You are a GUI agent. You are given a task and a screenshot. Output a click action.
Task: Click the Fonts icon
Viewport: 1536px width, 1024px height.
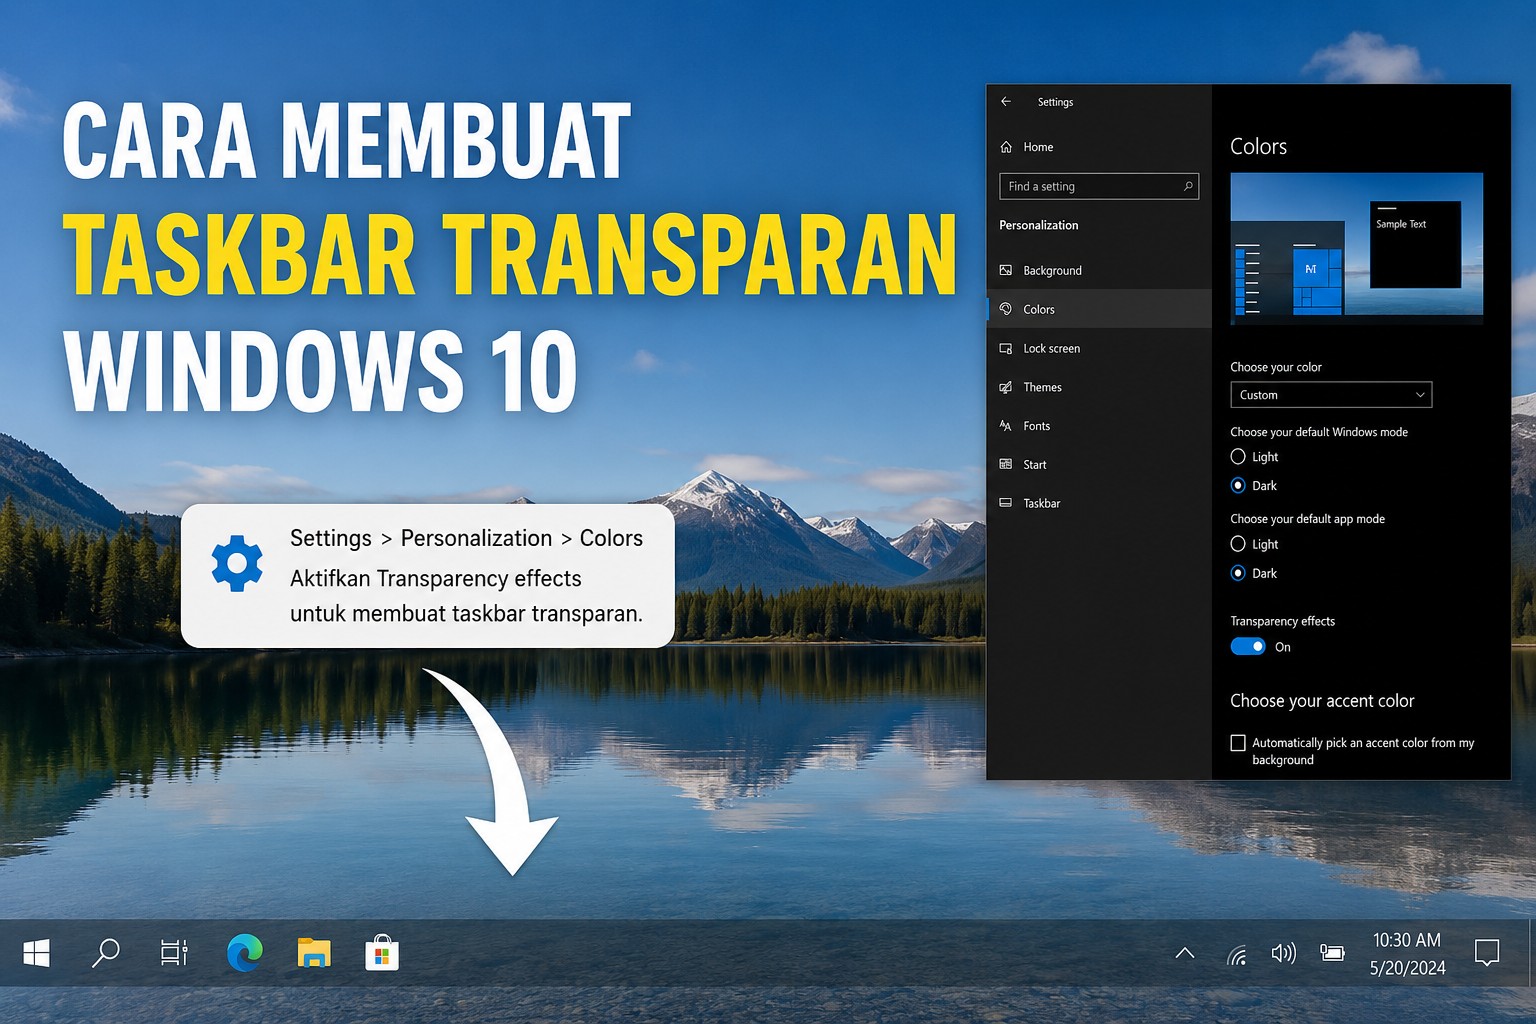click(1006, 425)
